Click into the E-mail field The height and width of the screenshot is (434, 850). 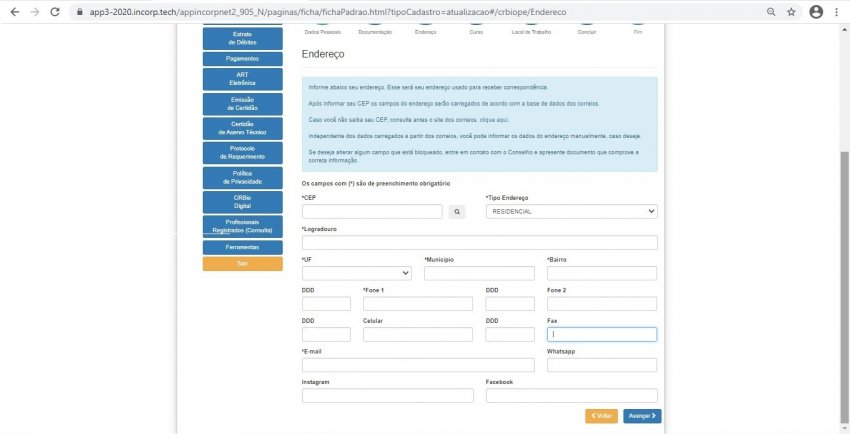[x=418, y=365]
